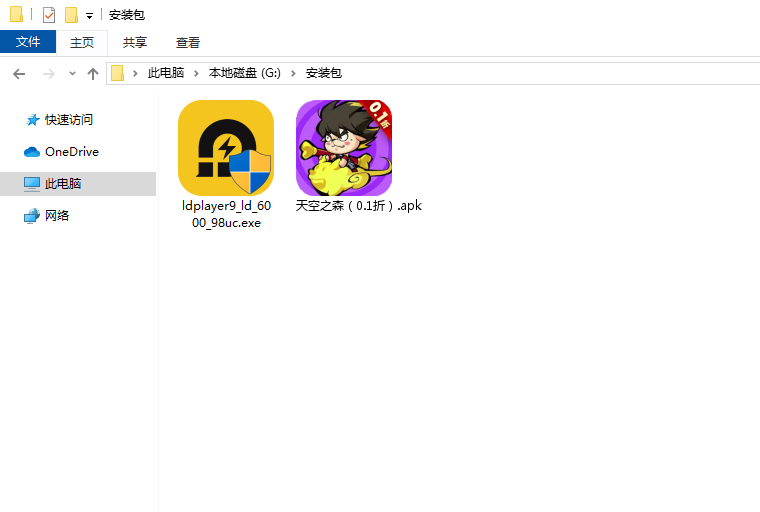
Task: Open the 文件 menu
Action: [x=28, y=42]
